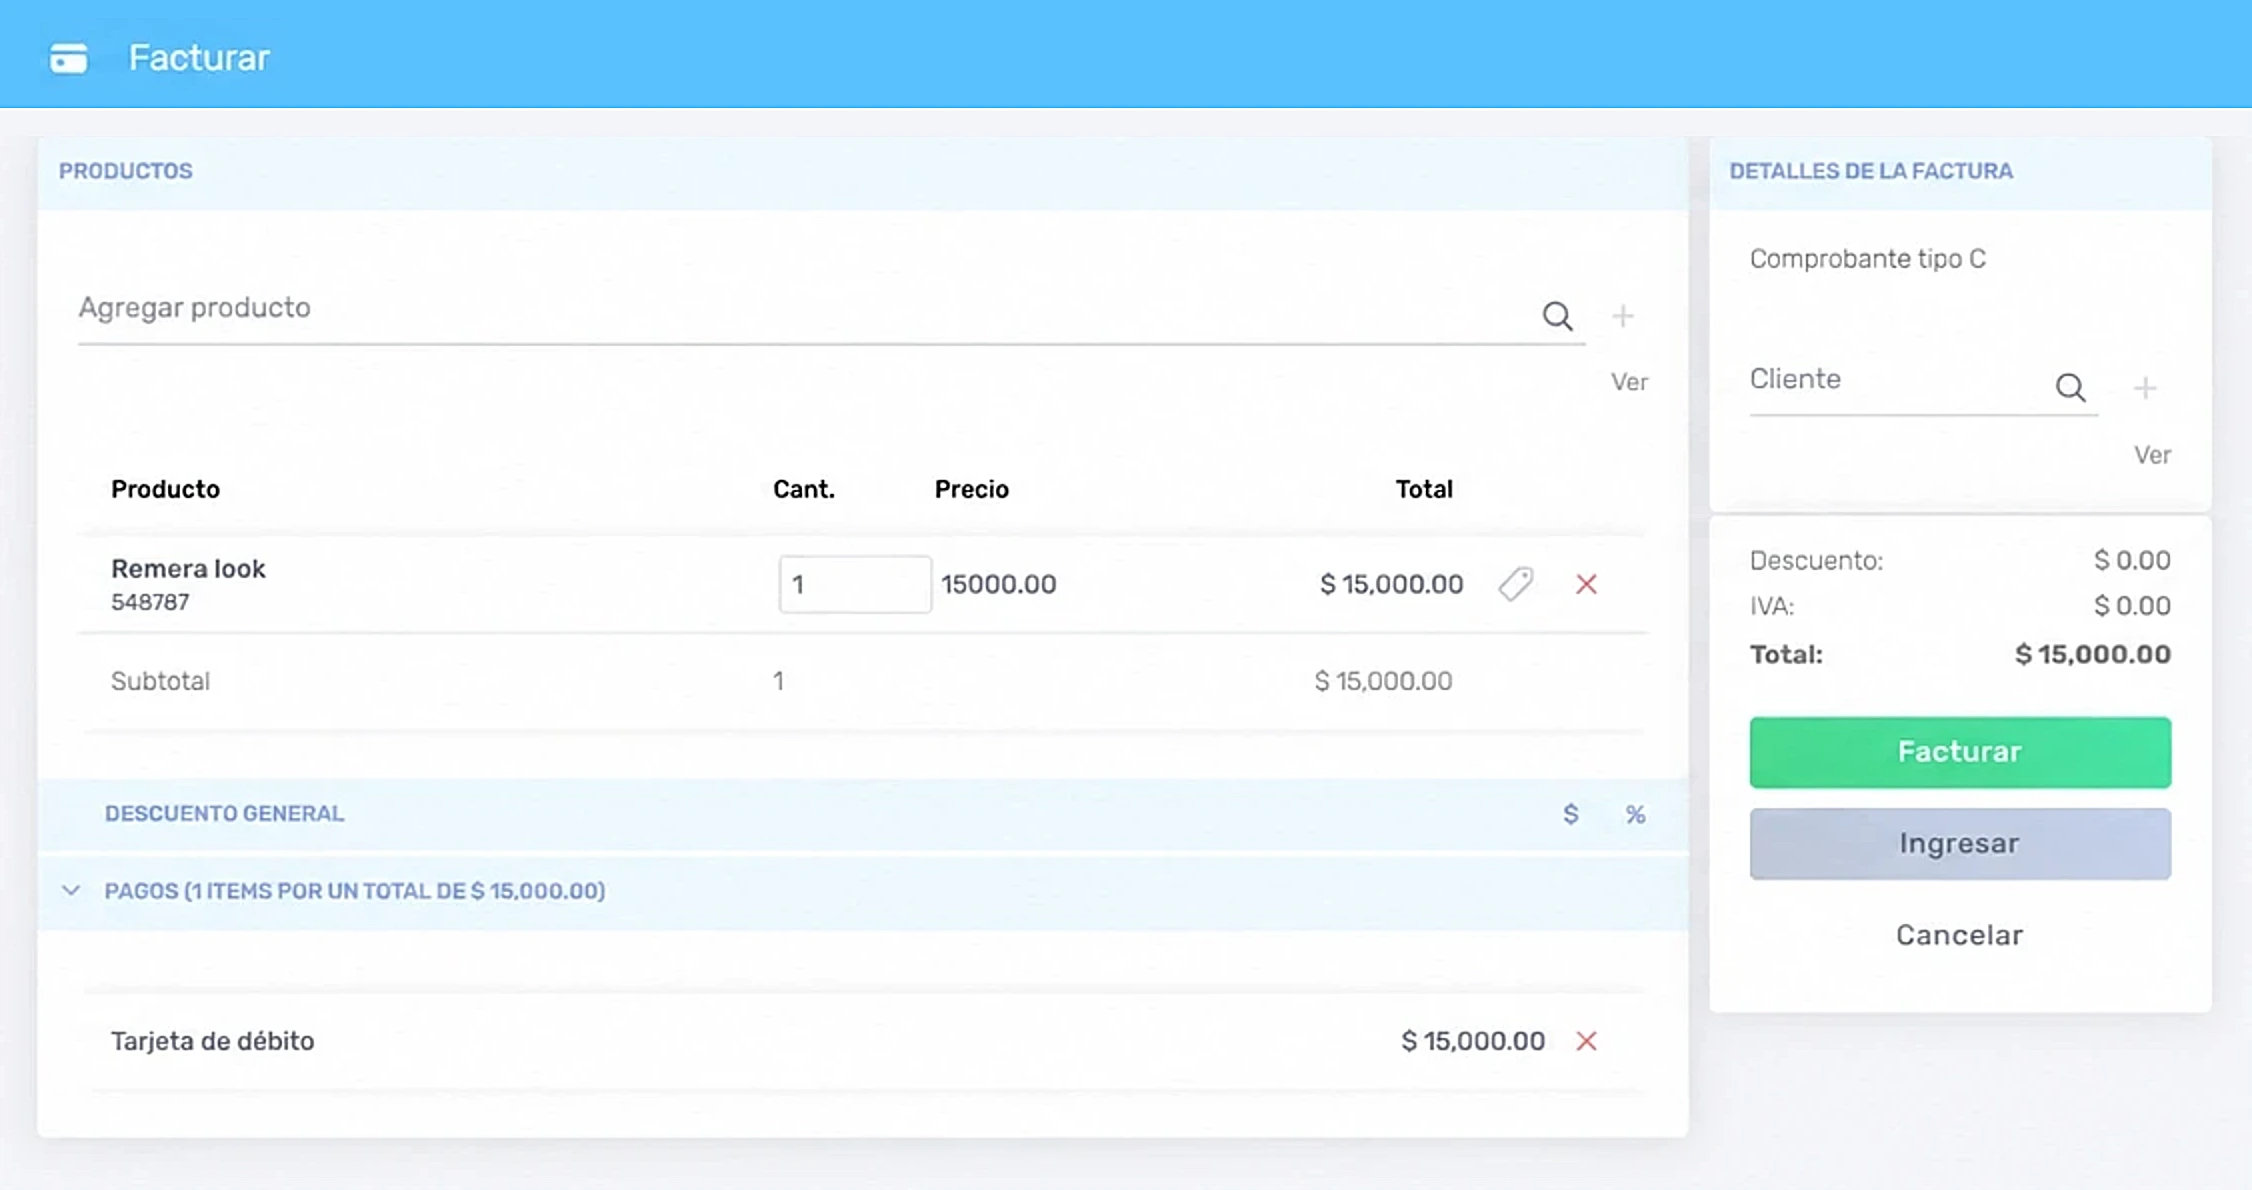Viewport: 2252px width, 1190px height.
Task: Click the Subtotal amount $ 15,000.00
Action: tap(1383, 681)
